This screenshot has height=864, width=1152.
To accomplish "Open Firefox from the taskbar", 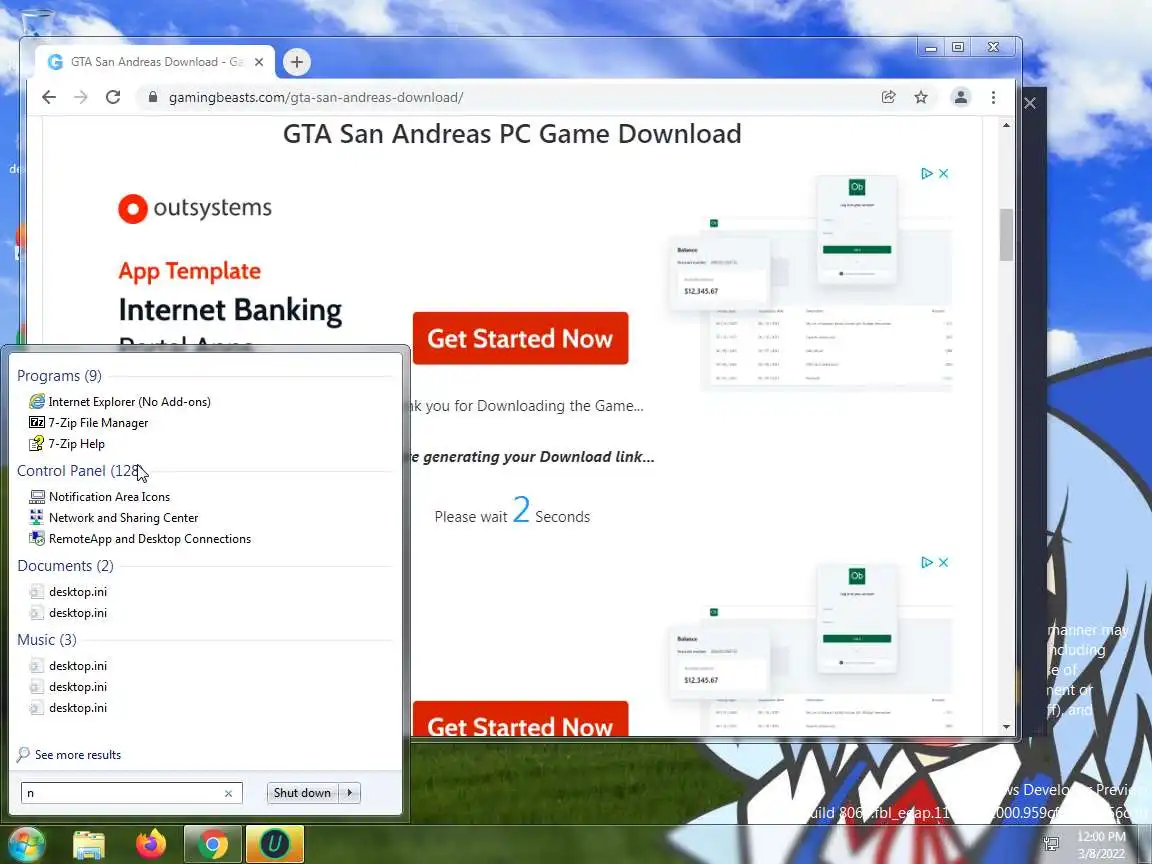I will tap(151, 844).
